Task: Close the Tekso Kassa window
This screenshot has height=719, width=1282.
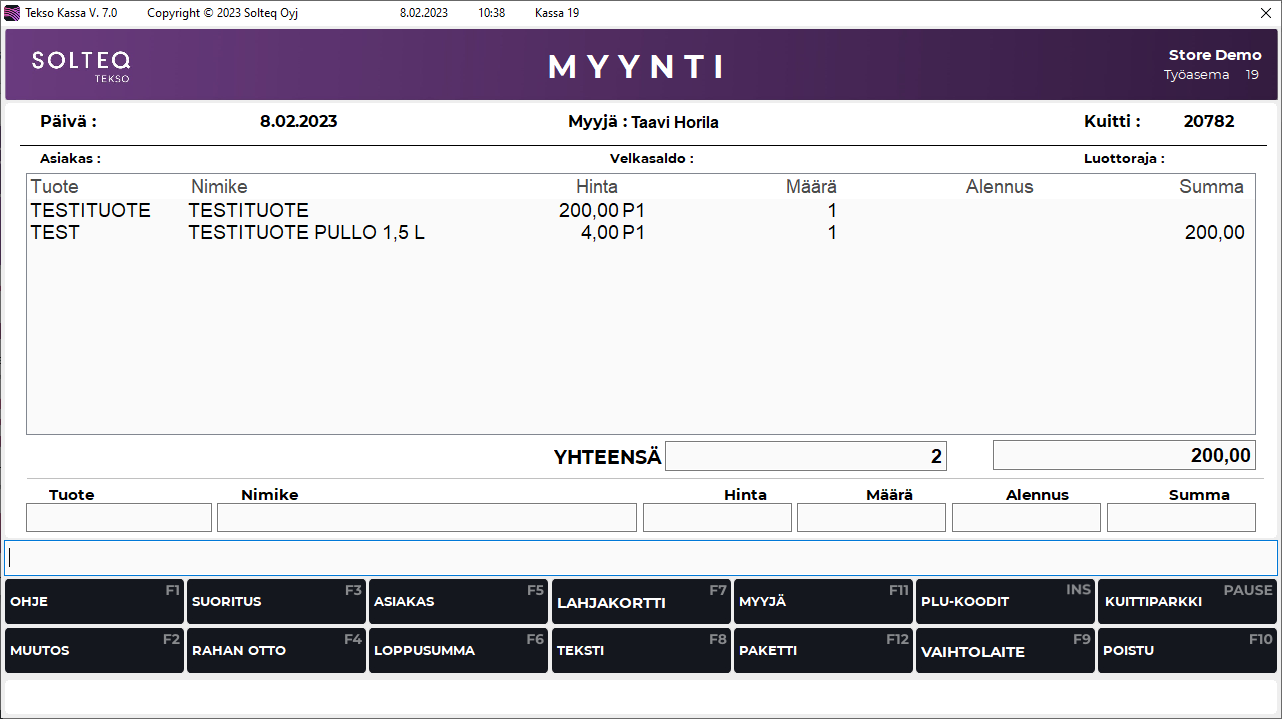Action: pos(1265,13)
